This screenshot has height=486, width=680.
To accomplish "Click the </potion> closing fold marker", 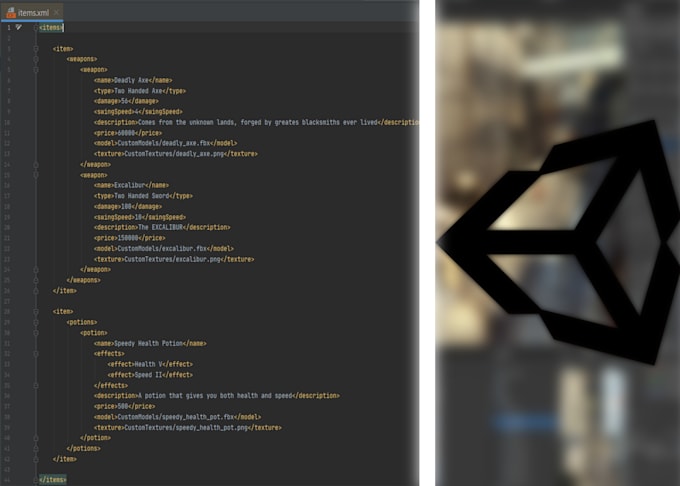I will 36,438.
